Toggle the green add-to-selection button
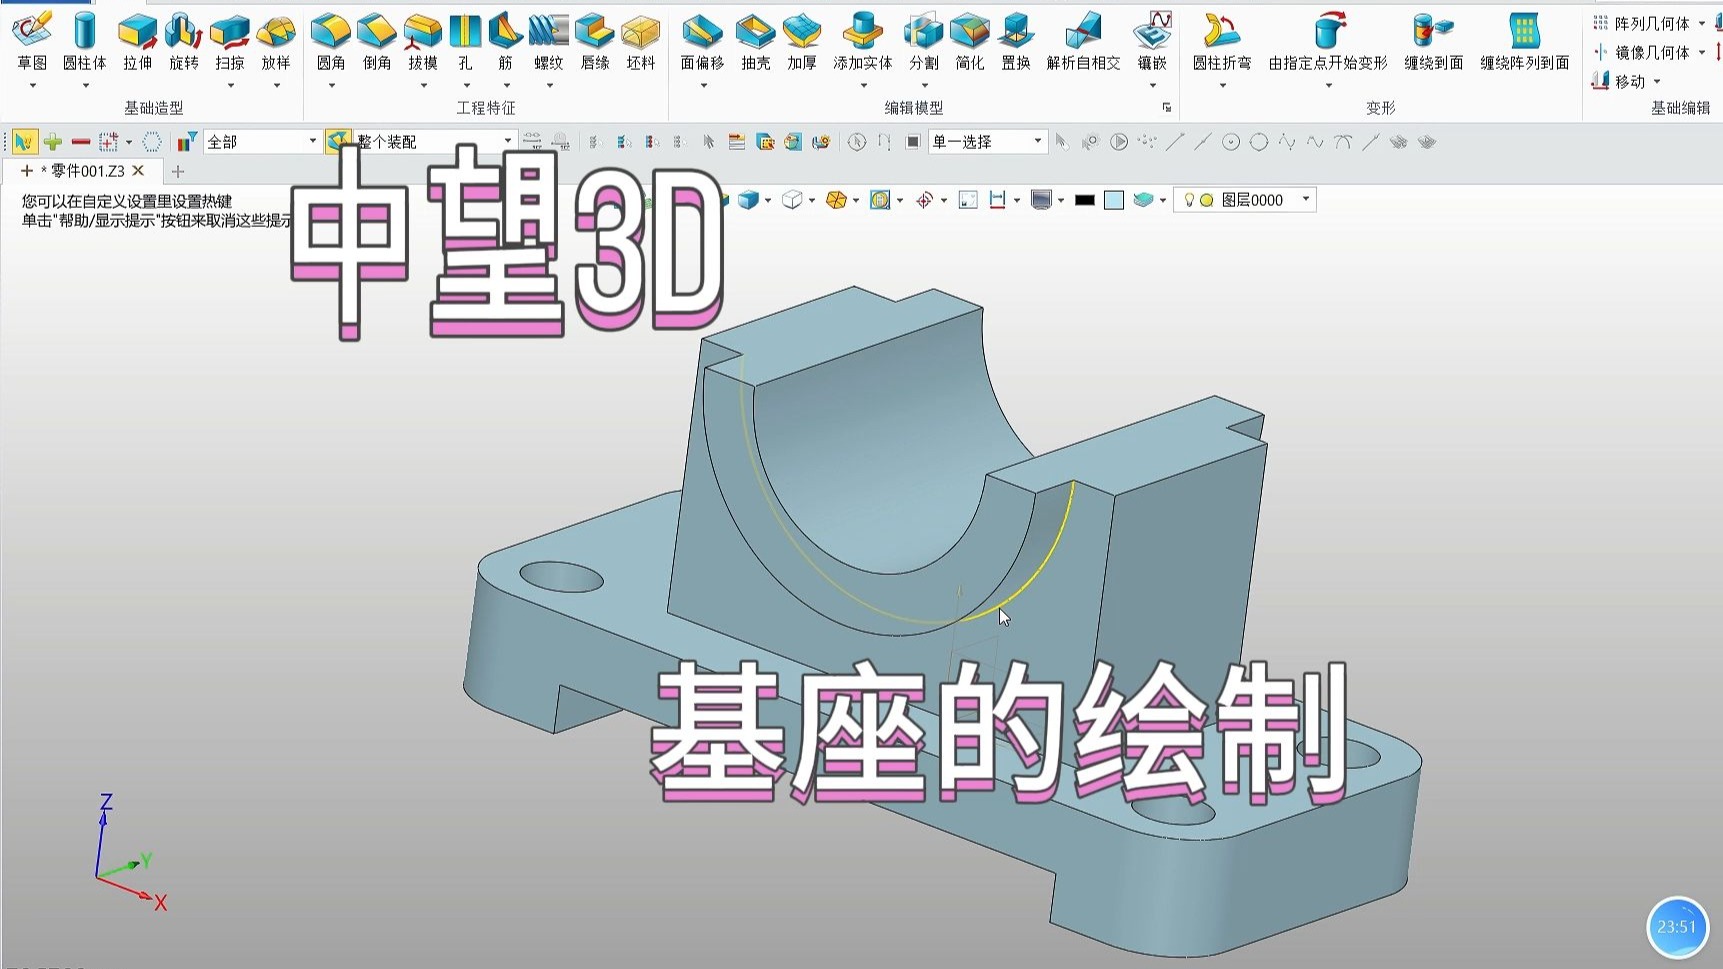 (x=53, y=142)
